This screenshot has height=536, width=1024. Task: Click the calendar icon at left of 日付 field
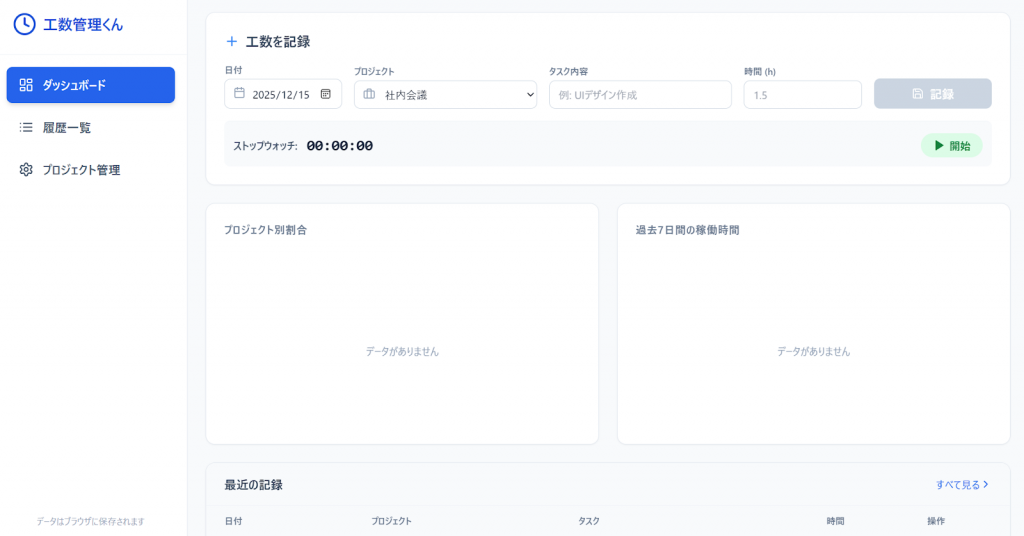[239, 93]
